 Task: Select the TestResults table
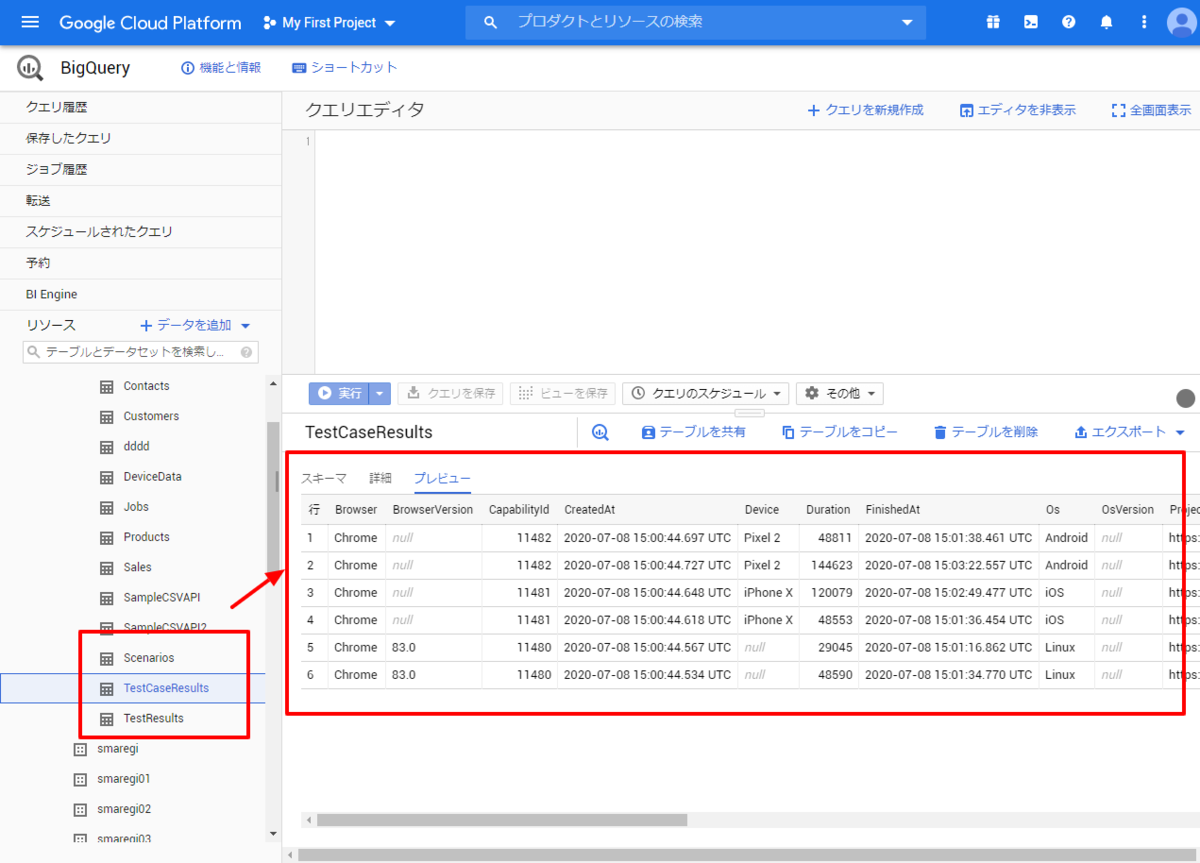pyautogui.click(x=153, y=718)
